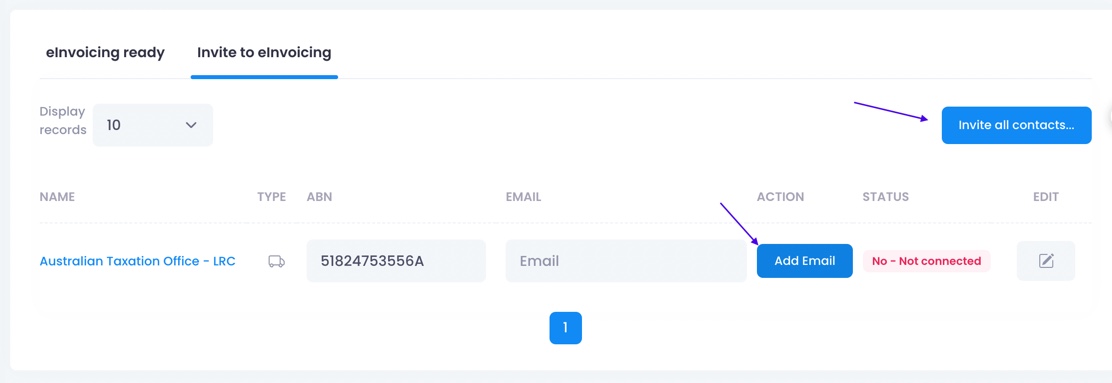This screenshot has width=1112, height=383.
Task: Click the STATUS column header
Action: coord(885,197)
